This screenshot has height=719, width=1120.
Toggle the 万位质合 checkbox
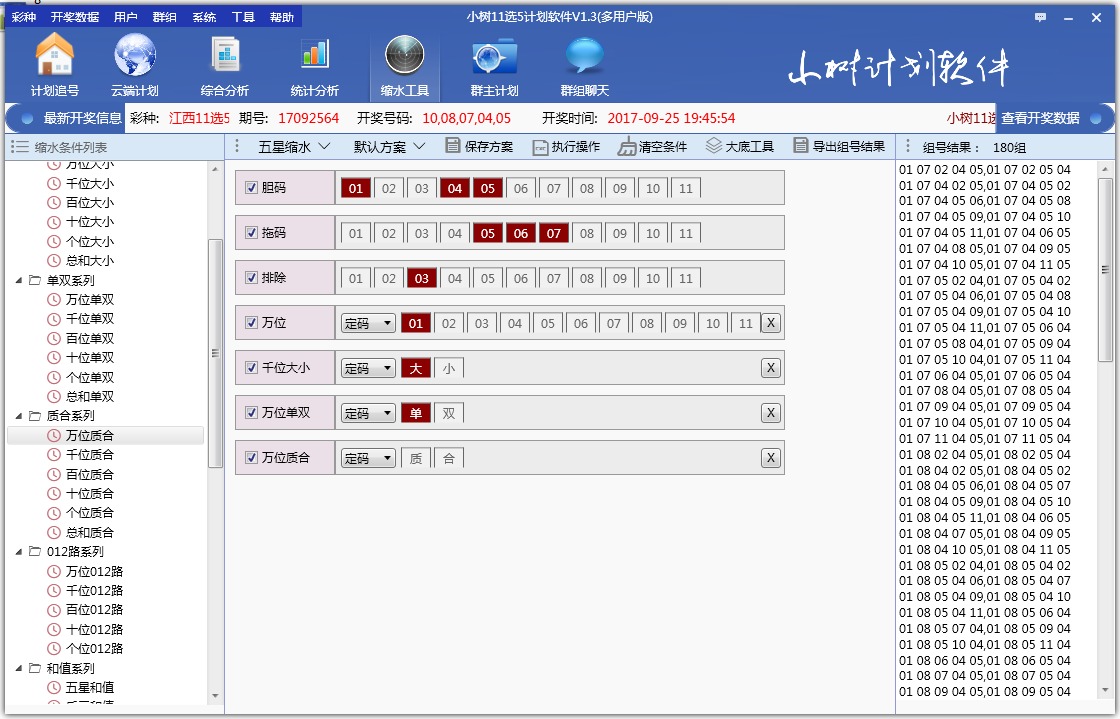(x=251, y=457)
